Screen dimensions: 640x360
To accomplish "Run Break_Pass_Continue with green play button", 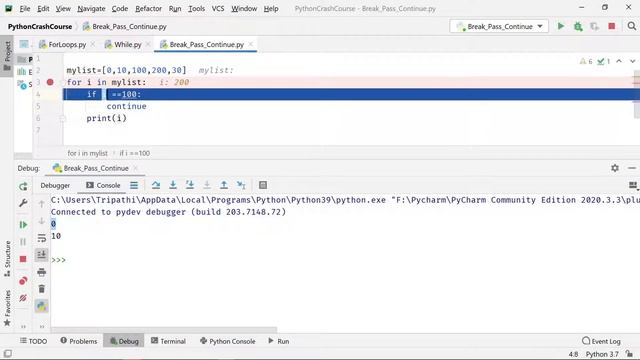I will pyautogui.click(x=561, y=26).
